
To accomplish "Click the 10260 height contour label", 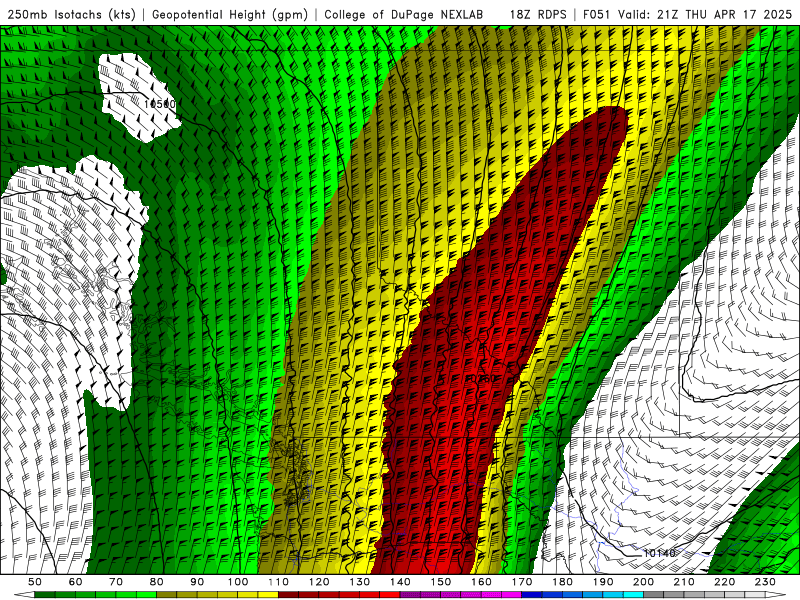I will 480,379.
